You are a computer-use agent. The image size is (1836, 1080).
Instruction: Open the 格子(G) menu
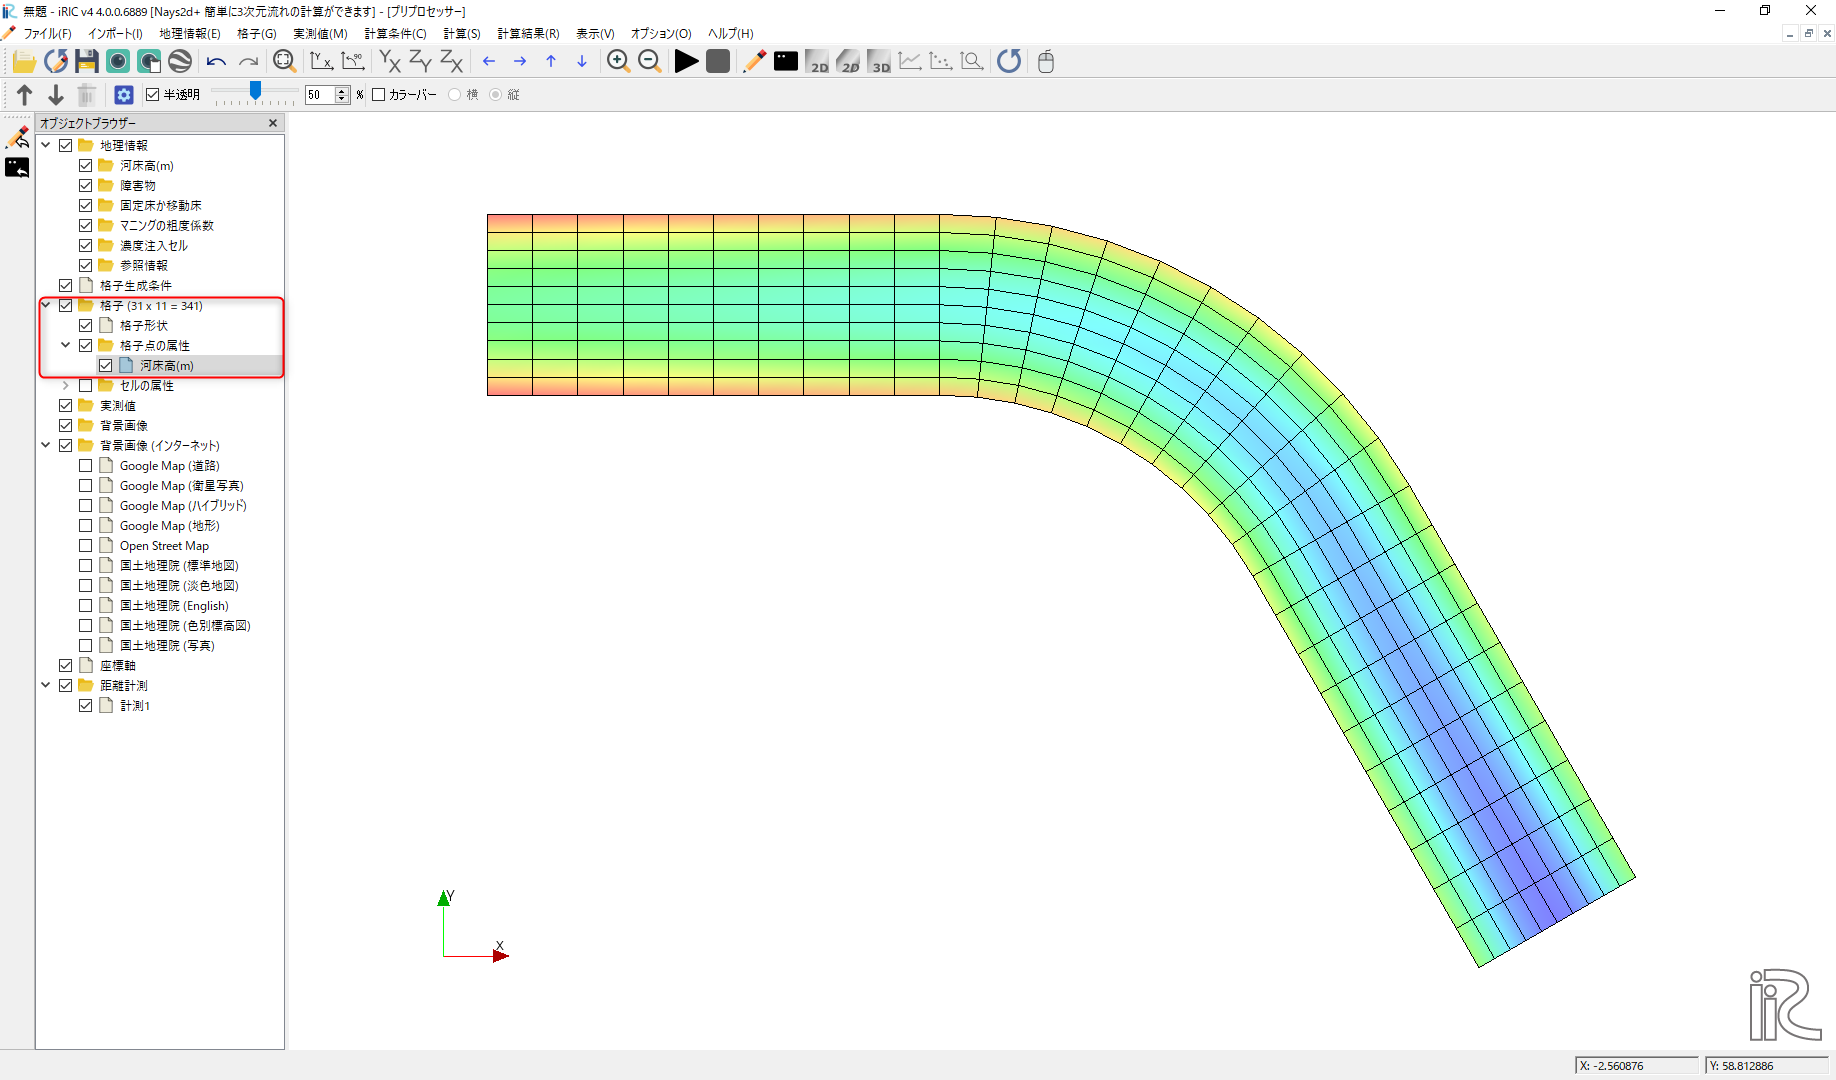pyautogui.click(x=256, y=34)
